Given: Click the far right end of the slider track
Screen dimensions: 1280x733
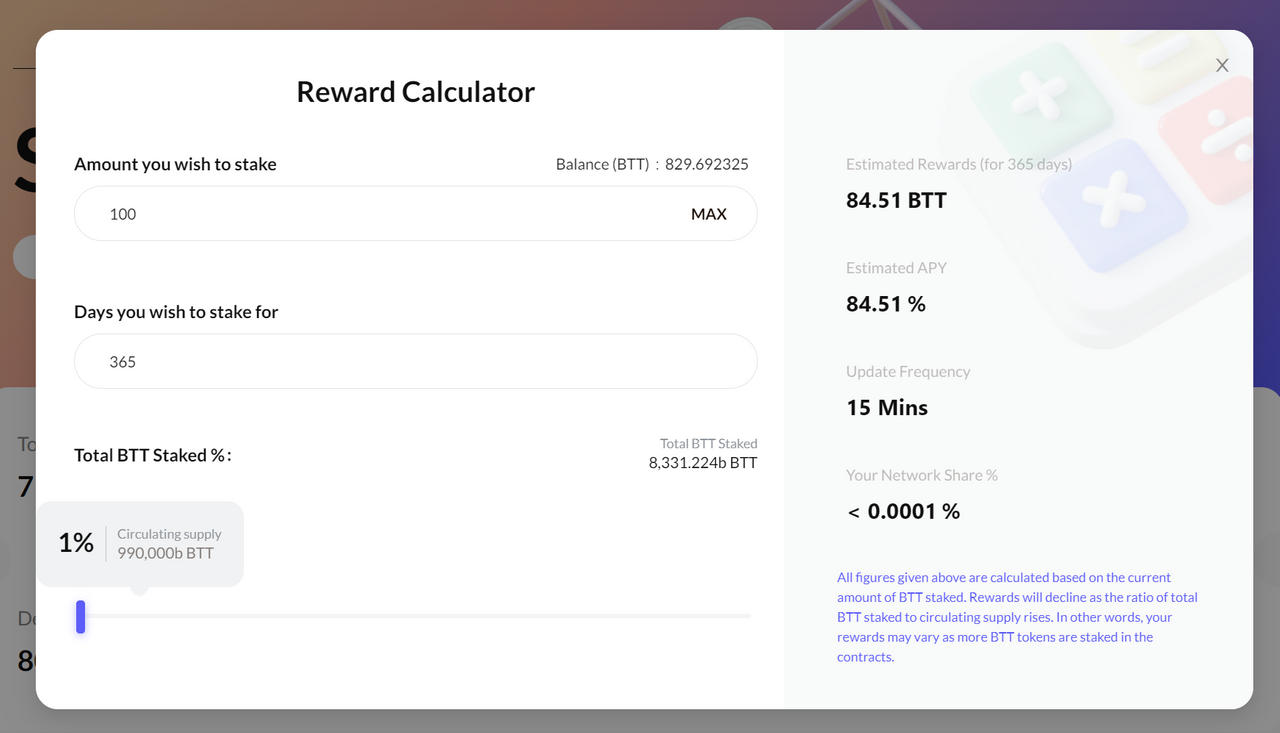Looking at the screenshot, I should (748, 617).
